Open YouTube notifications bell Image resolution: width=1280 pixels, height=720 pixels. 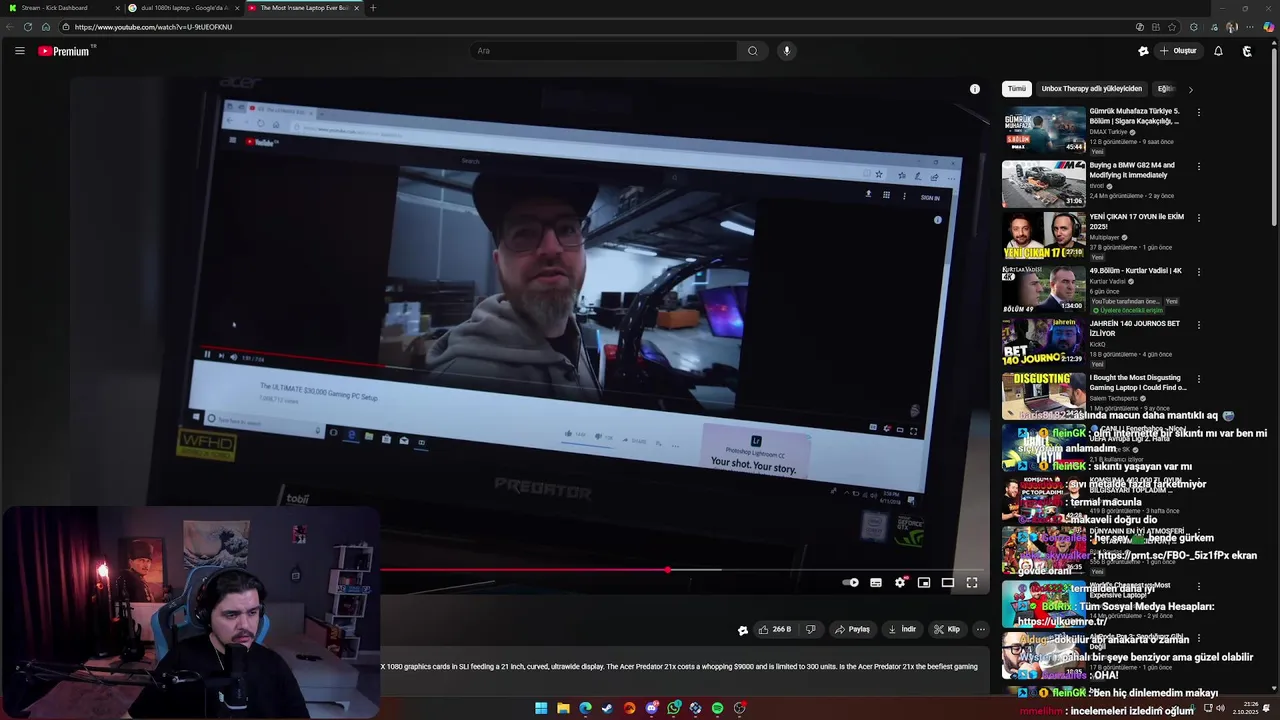(1218, 51)
